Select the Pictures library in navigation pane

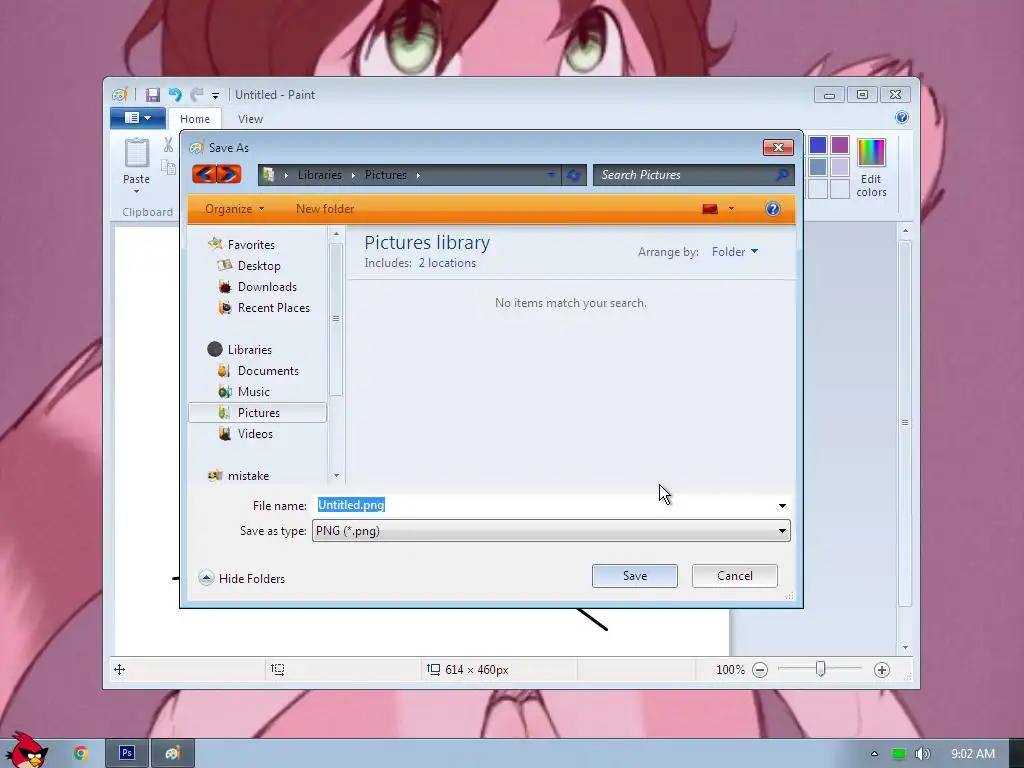258,413
